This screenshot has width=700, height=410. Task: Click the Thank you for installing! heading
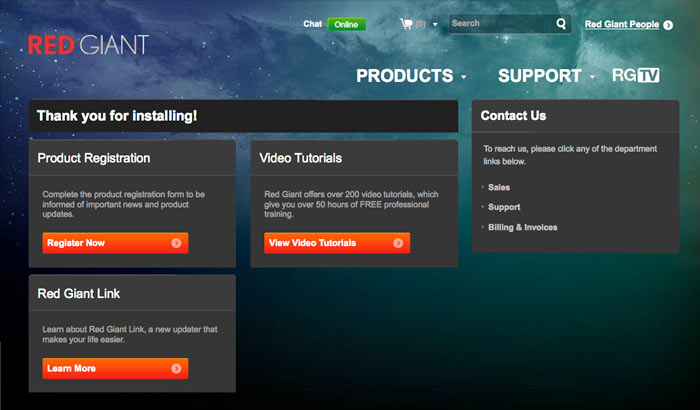pyautogui.click(x=117, y=116)
